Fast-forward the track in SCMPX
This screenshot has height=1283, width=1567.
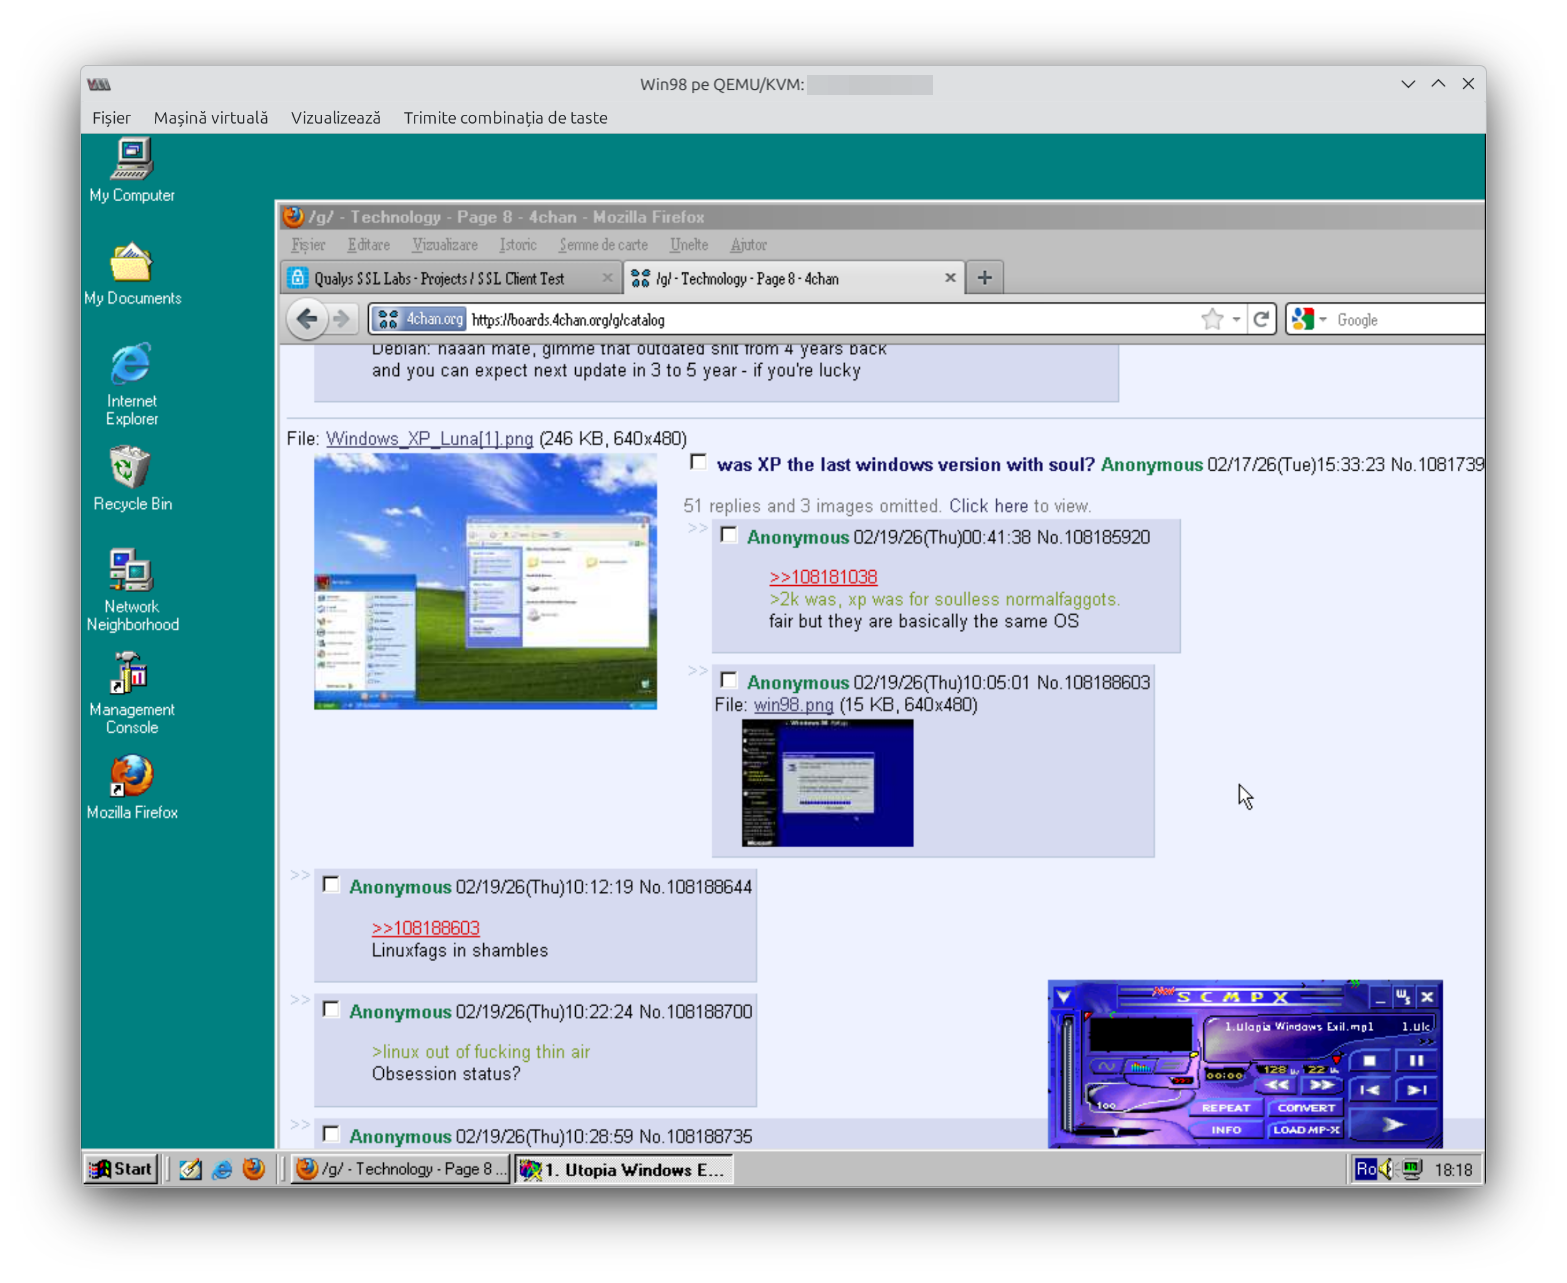point(1321,1085)
